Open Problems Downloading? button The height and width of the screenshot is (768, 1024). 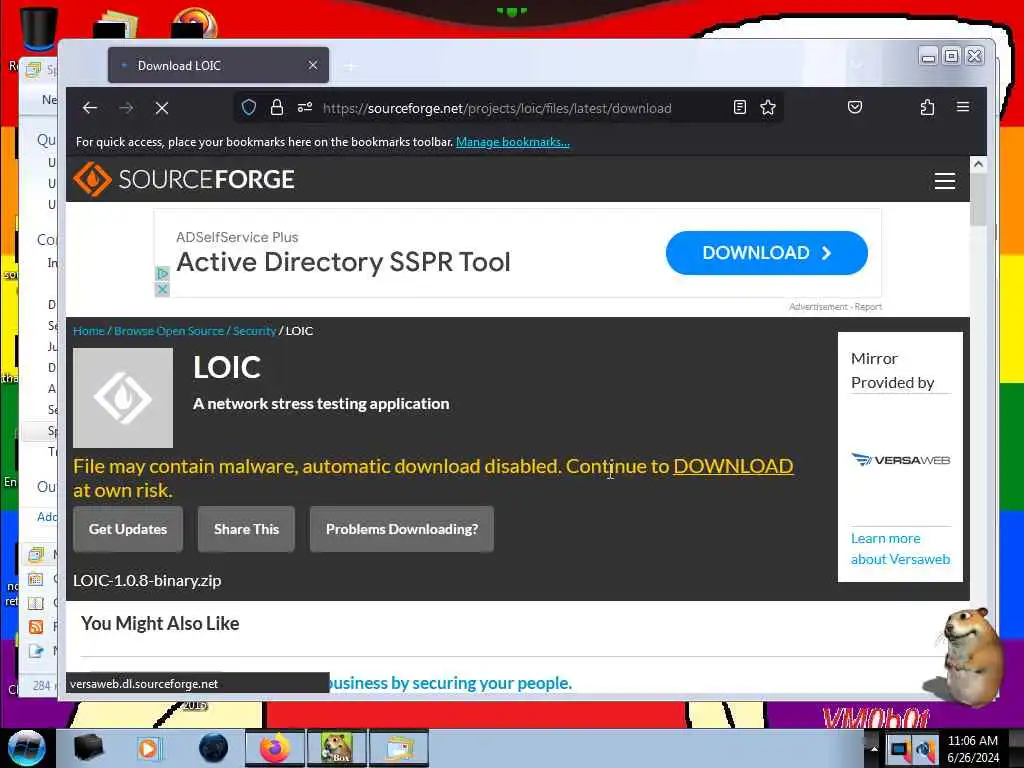pyautogui.click(x=402, y=529)
